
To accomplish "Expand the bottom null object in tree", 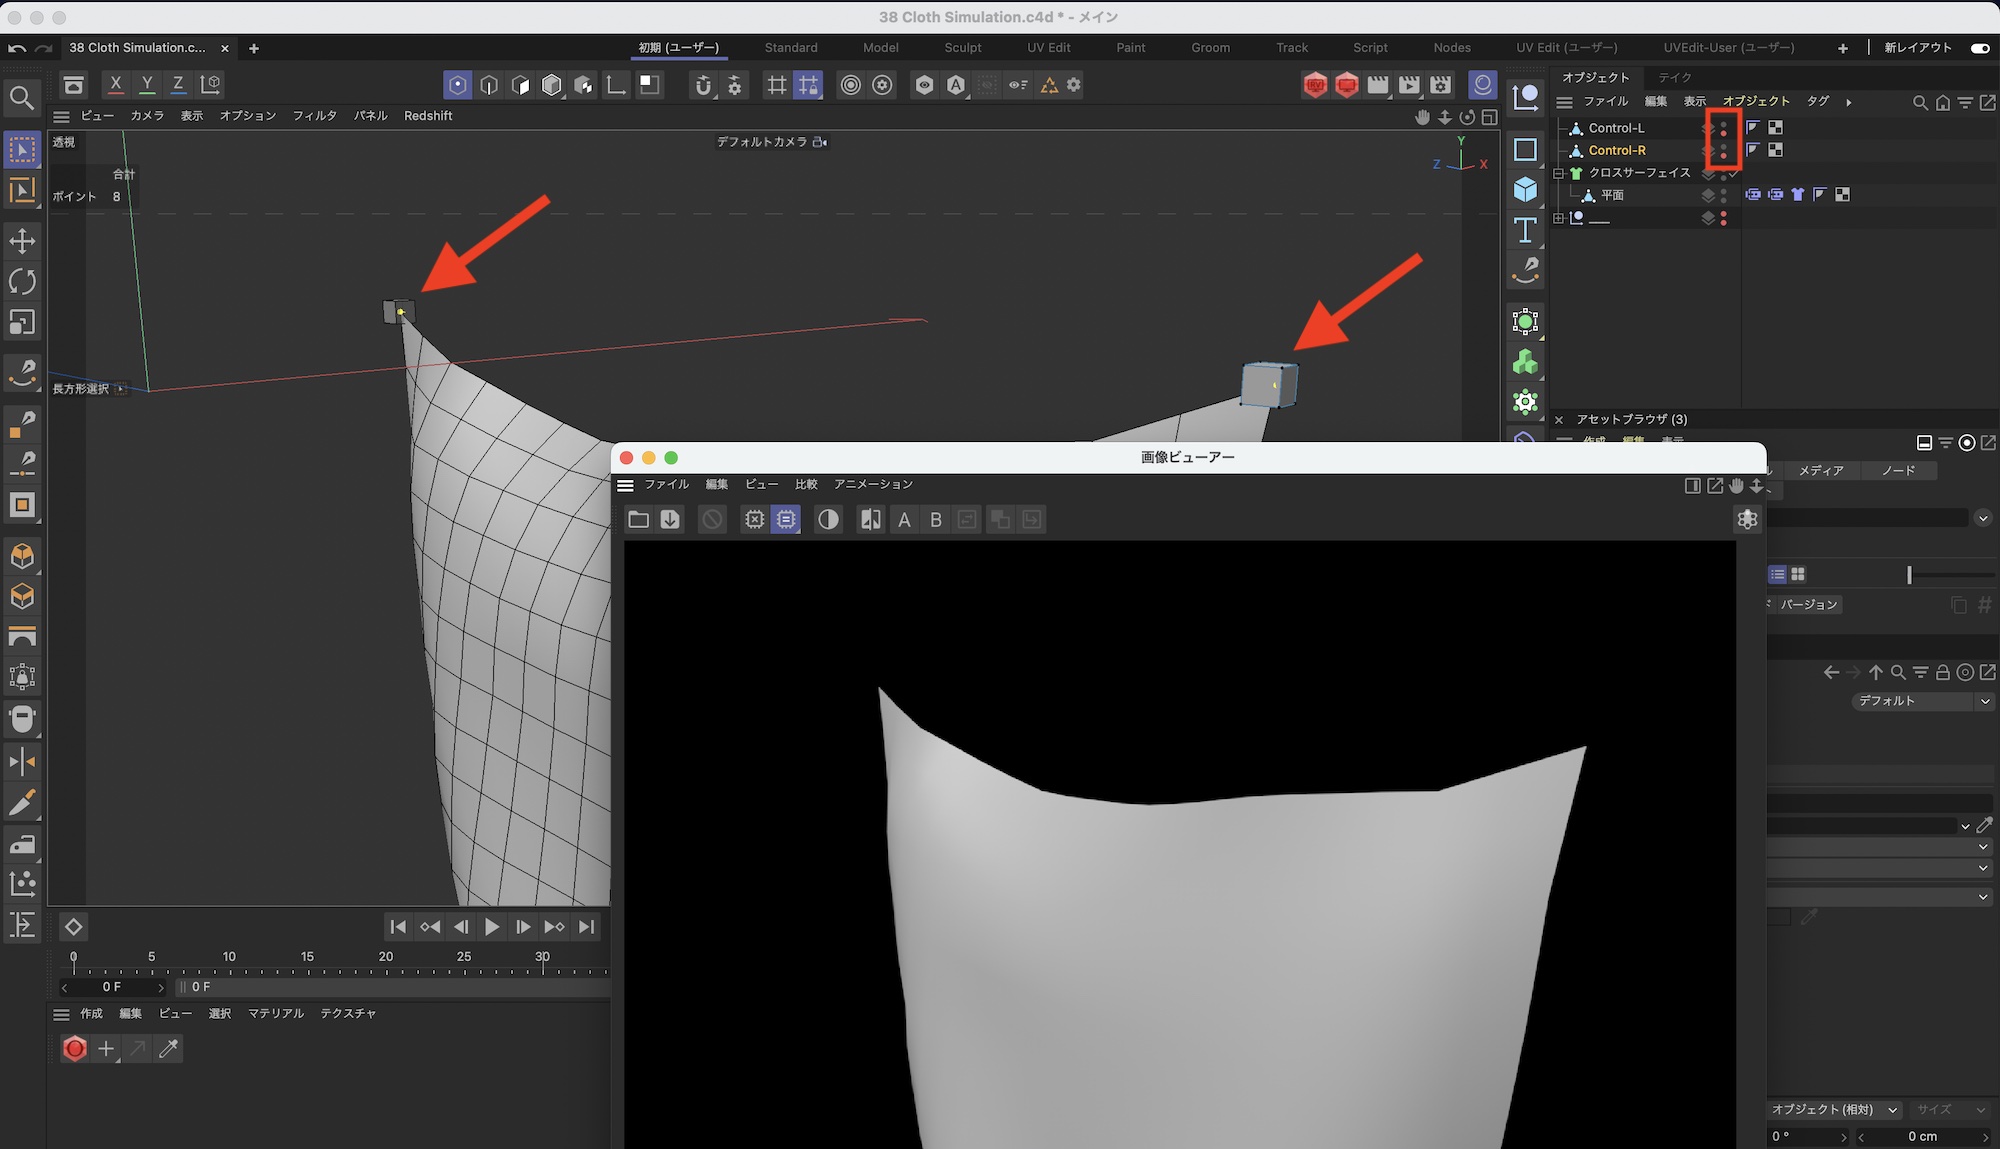I will point(1558,218).
